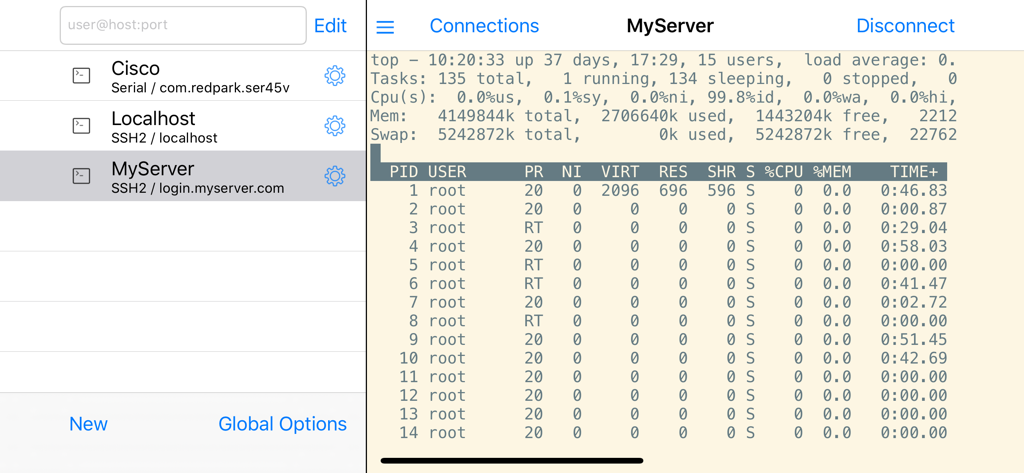
Task: Create a New connection
Action: click(x=88, y=424)
